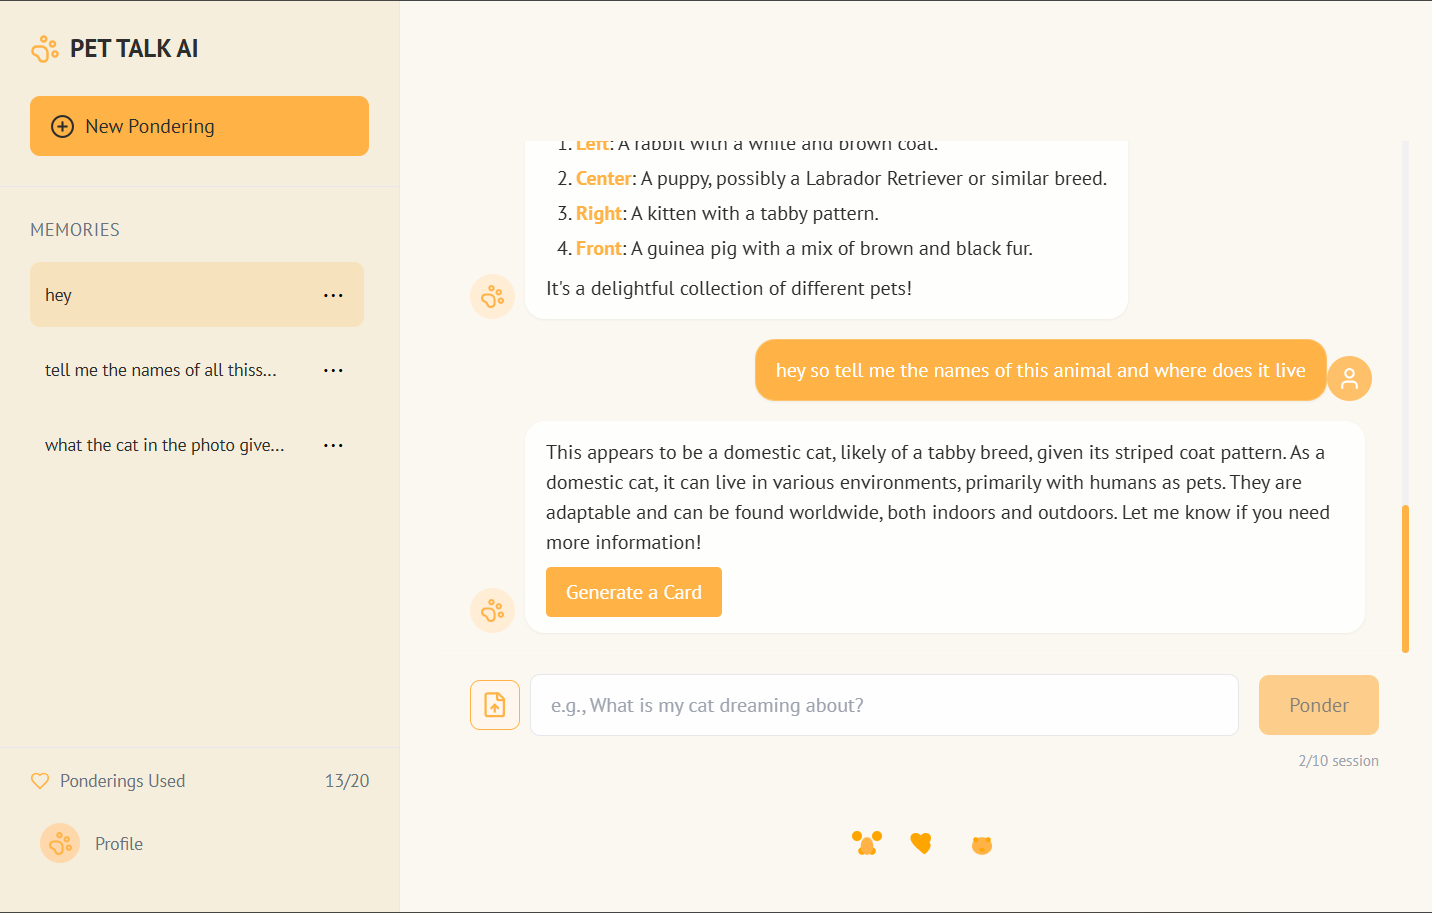Select the cat face icon in the footer
Viewport: 1432px width, 913px height.
click(x=981, y=844)
